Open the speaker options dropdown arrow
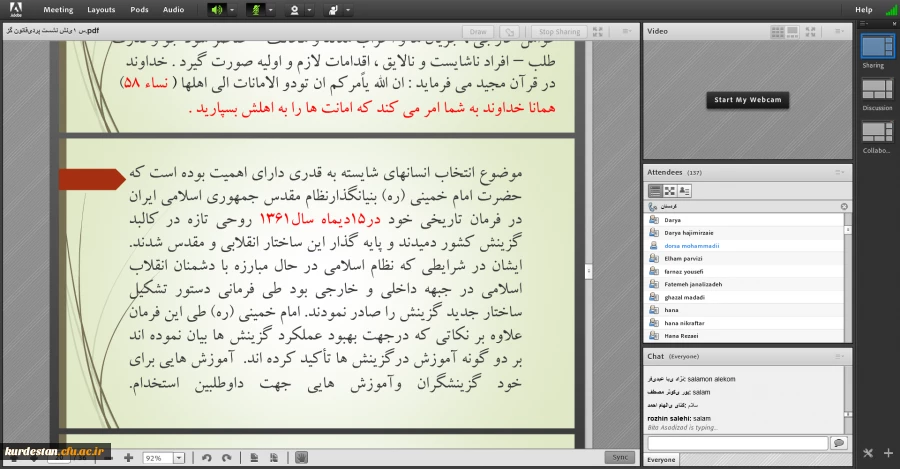 232,10
